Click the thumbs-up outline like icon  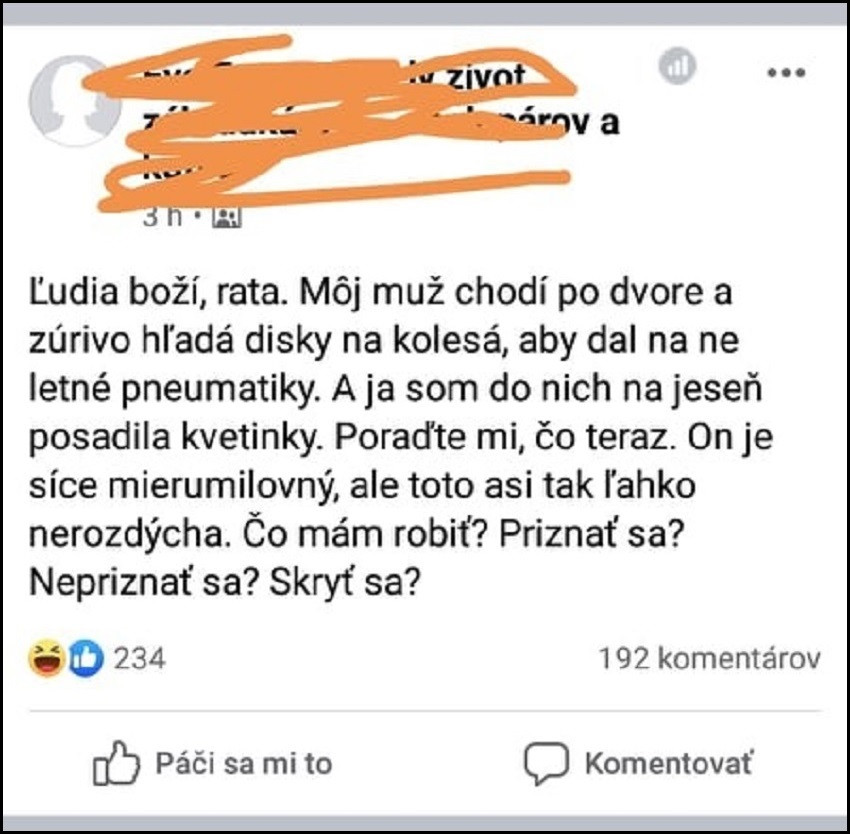[116, 763]
